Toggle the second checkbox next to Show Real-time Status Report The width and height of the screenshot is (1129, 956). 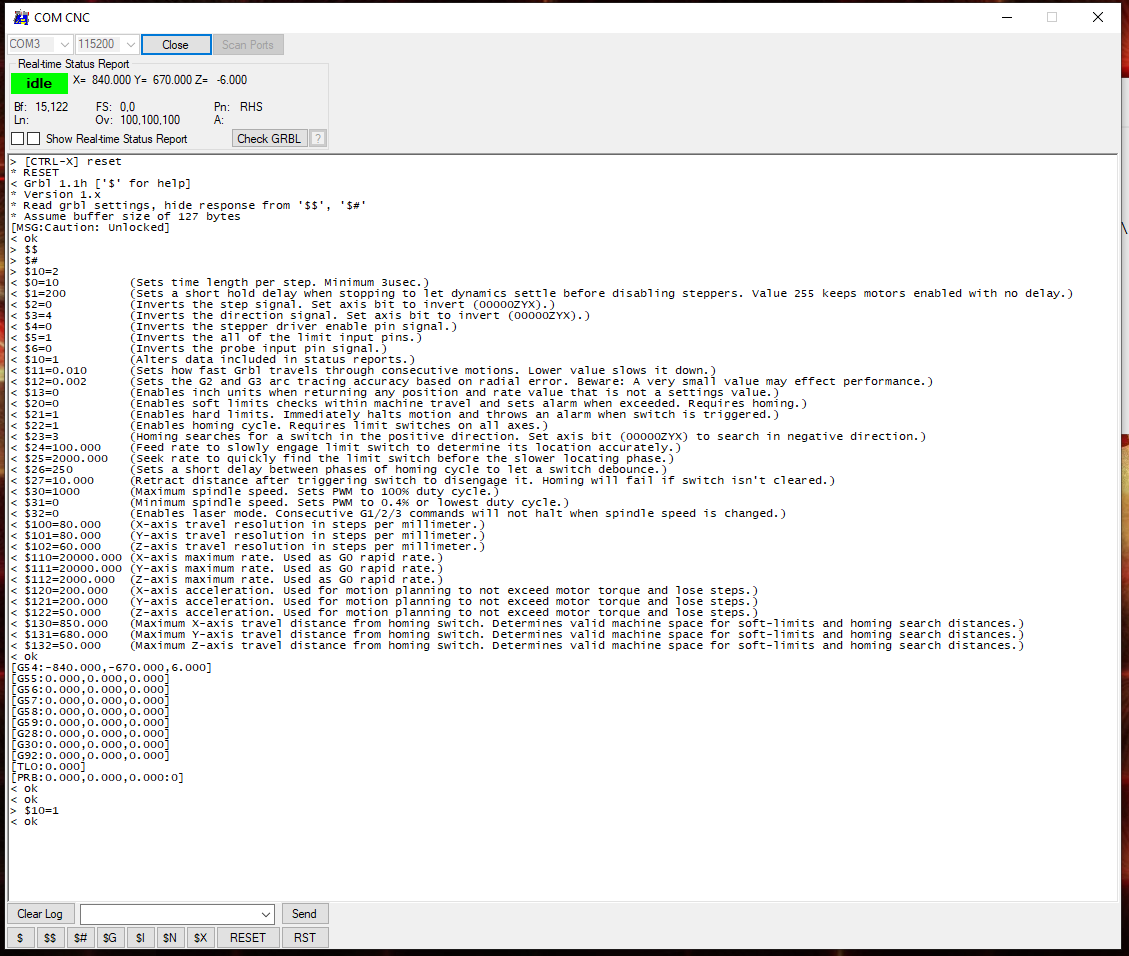click(34, 139)
